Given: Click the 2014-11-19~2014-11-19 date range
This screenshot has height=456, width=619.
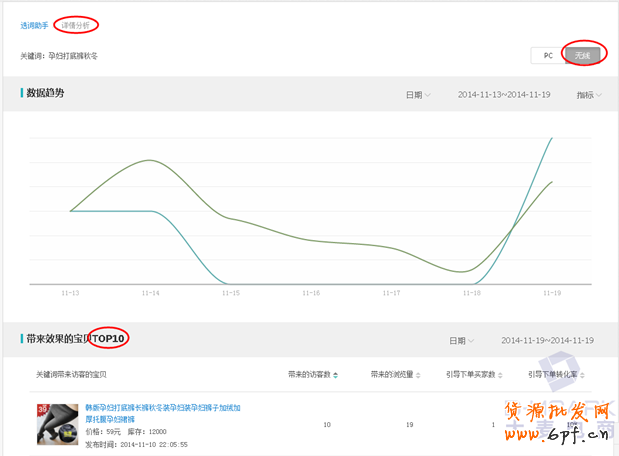Looking at the screenshot, I should pyautogui.click(x=547, y=340).
